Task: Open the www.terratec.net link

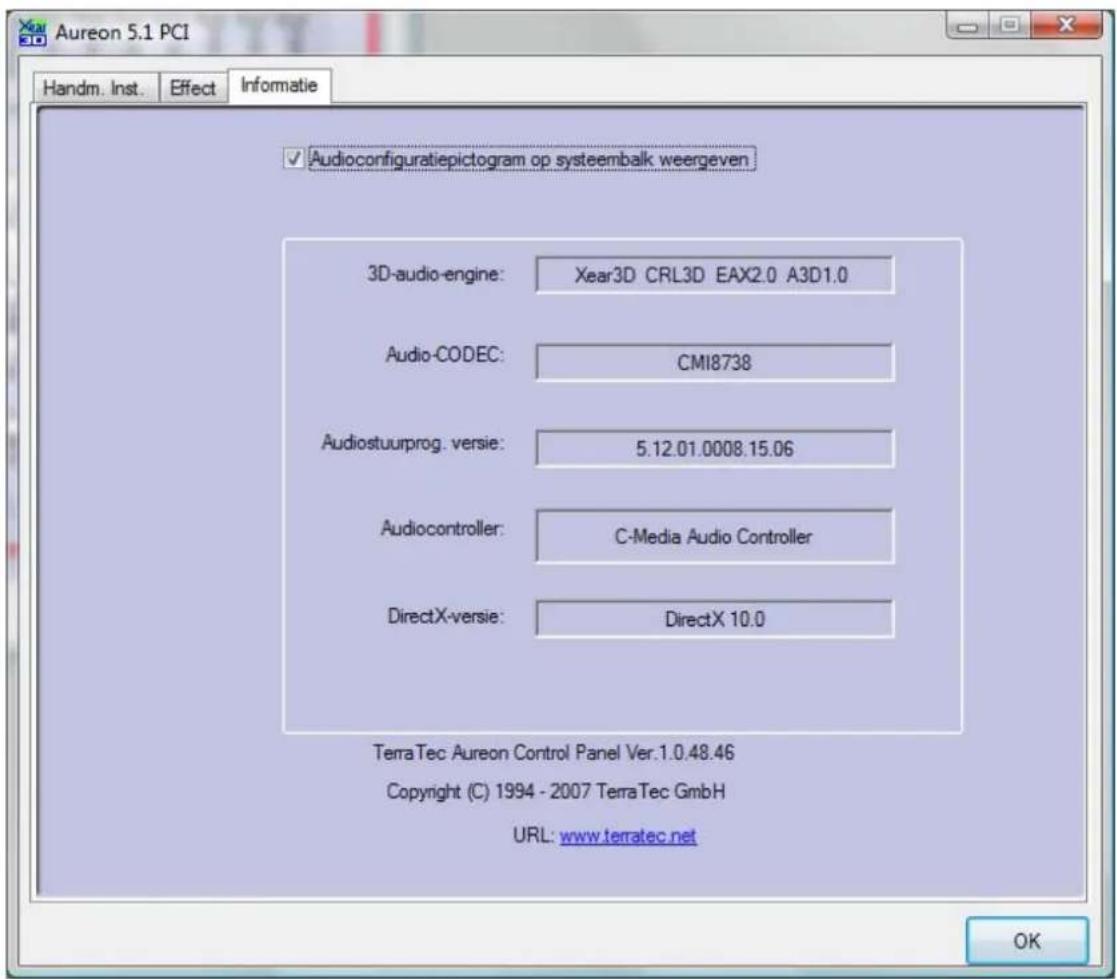Action: [628, 836]
